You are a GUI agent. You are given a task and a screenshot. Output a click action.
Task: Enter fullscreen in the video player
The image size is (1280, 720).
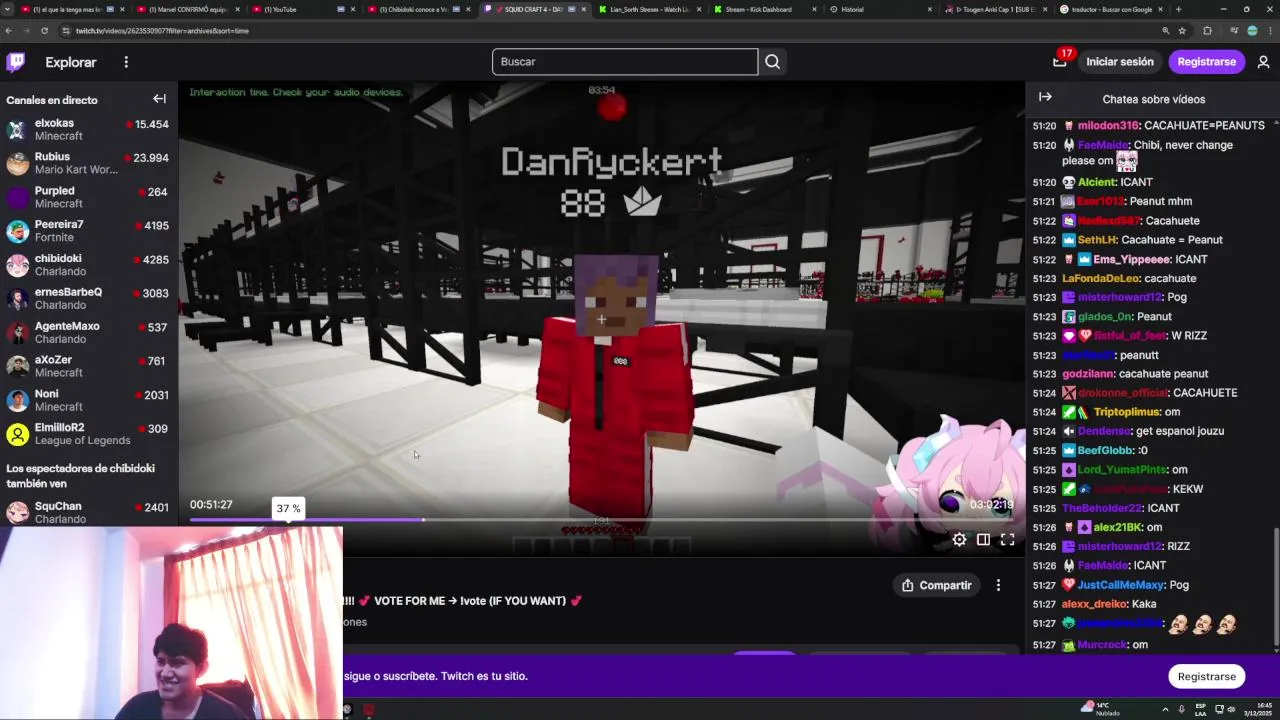pos(1008,540)
